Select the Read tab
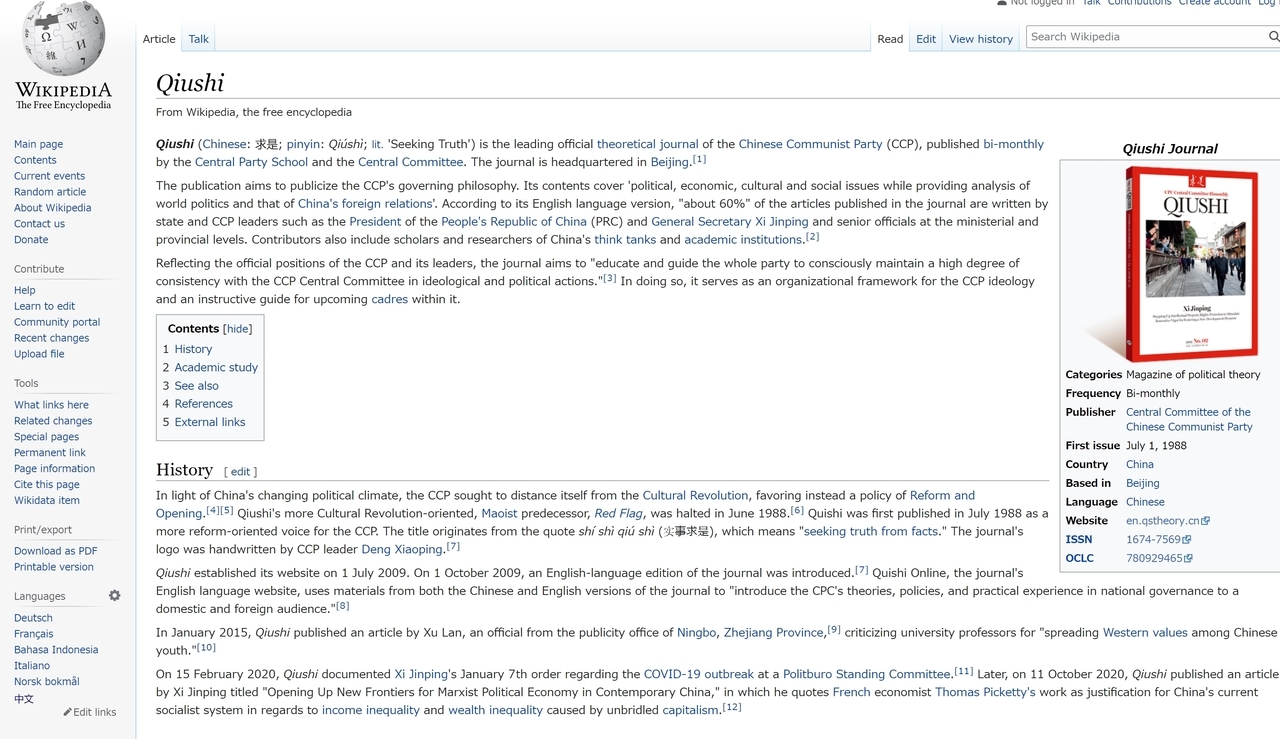Screen dimensions: 1280x739 point(890,39)
